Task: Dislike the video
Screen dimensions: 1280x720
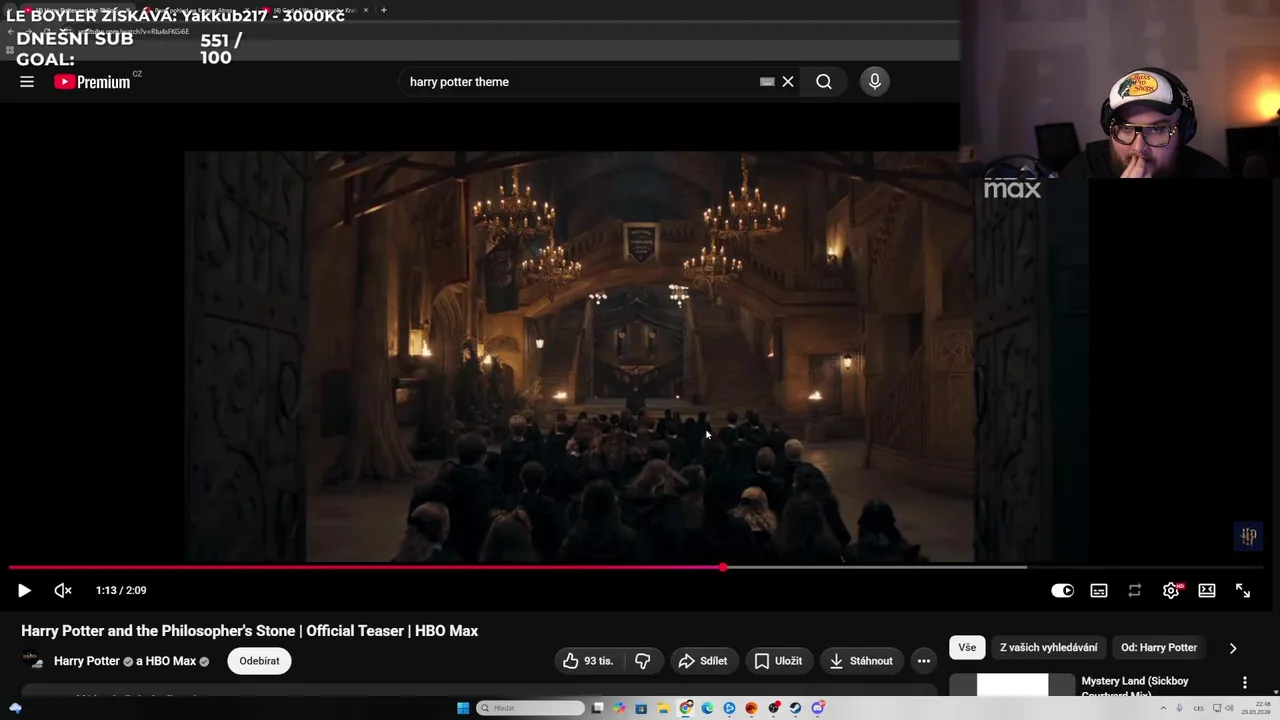Action: tap(643, 661)
